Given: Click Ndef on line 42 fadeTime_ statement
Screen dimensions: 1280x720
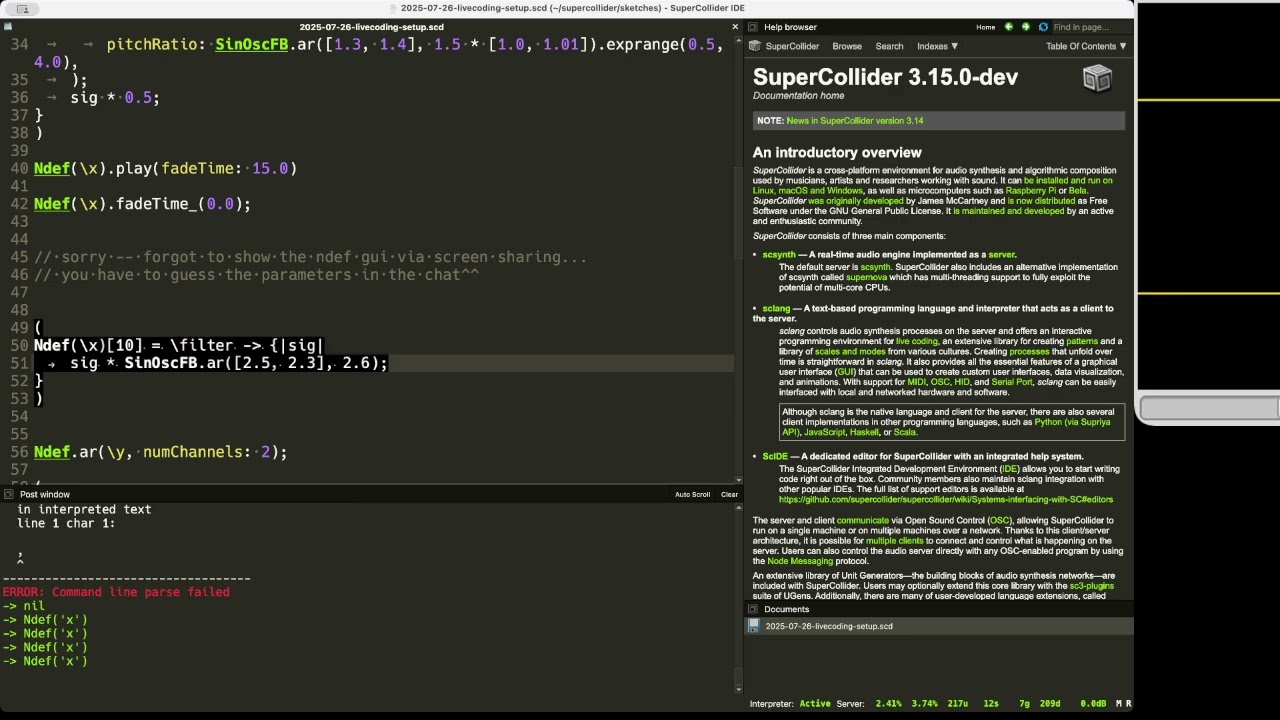Looking at the screenshot, I should click(52, 204).
